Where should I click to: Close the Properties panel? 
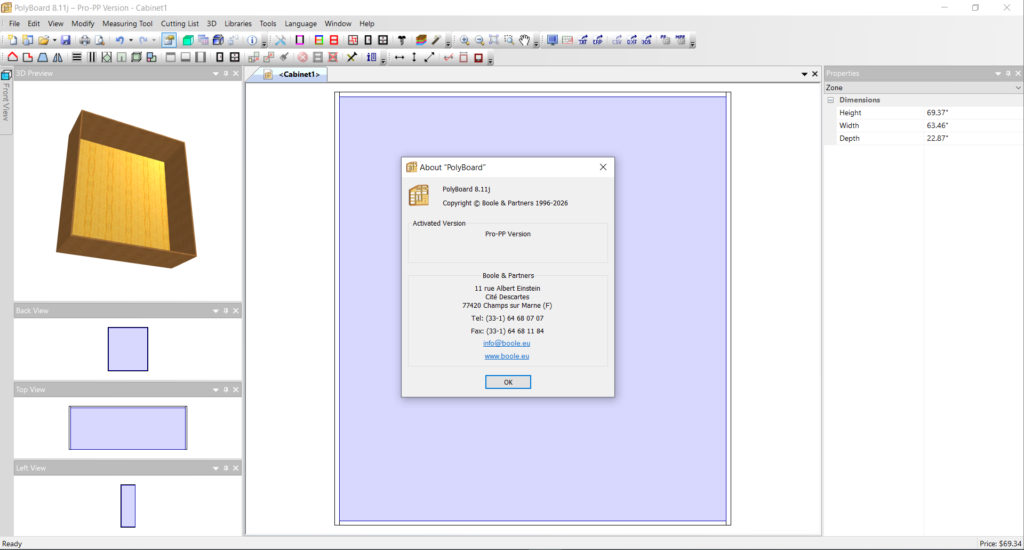coord(1018,74)
